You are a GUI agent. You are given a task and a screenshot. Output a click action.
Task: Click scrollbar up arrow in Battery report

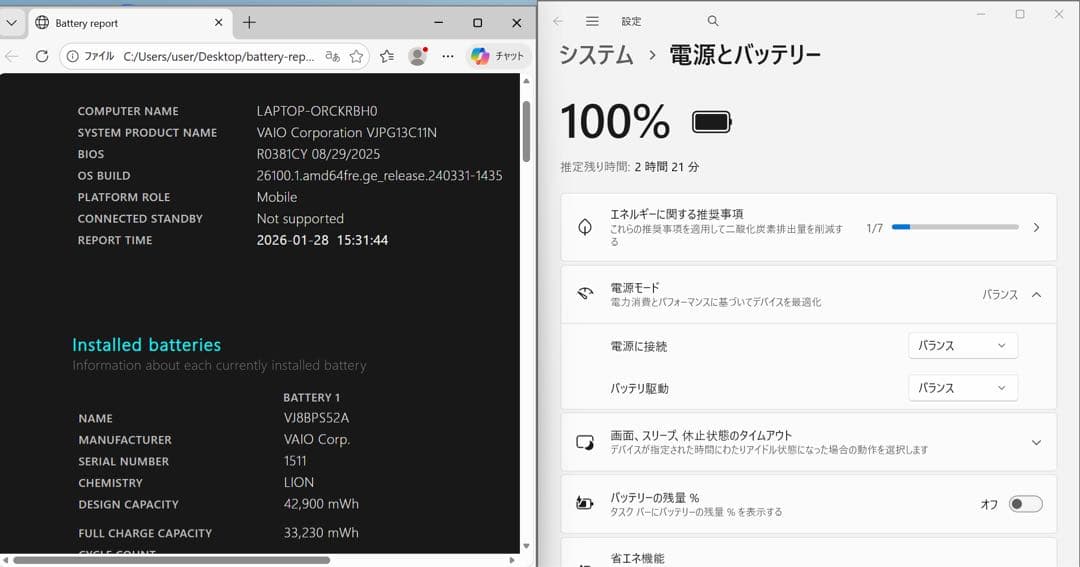[526, 81]
